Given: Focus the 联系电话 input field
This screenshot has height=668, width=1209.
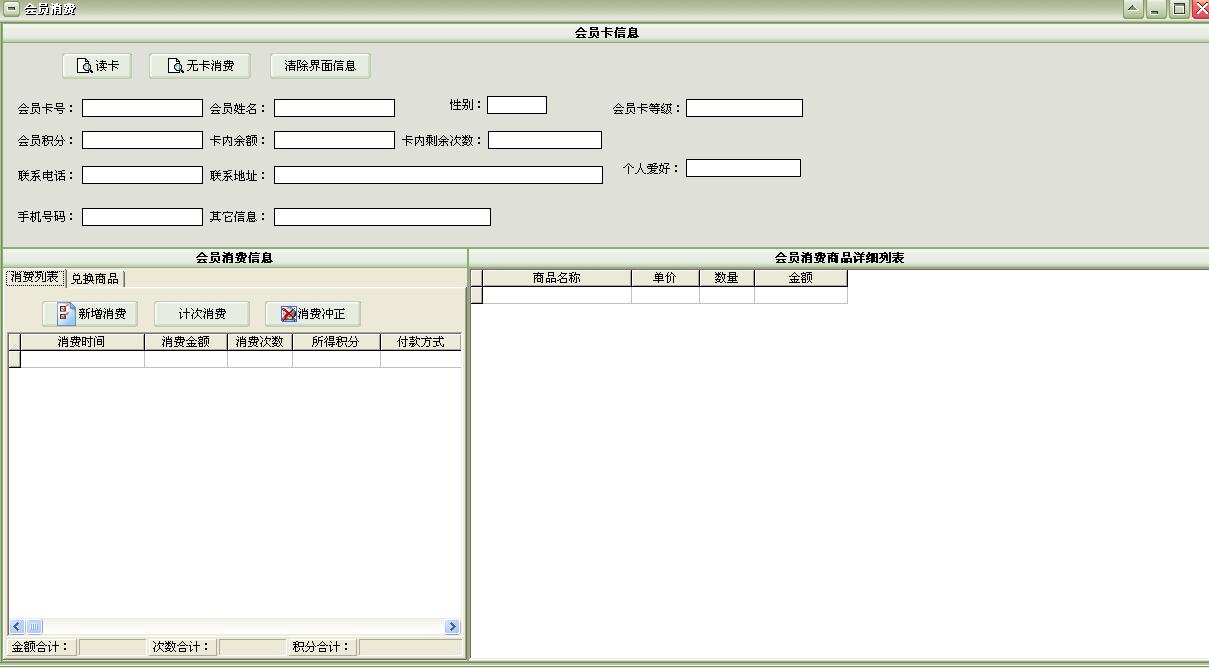Looking at the screenshot, I should (x=142, y=175).
